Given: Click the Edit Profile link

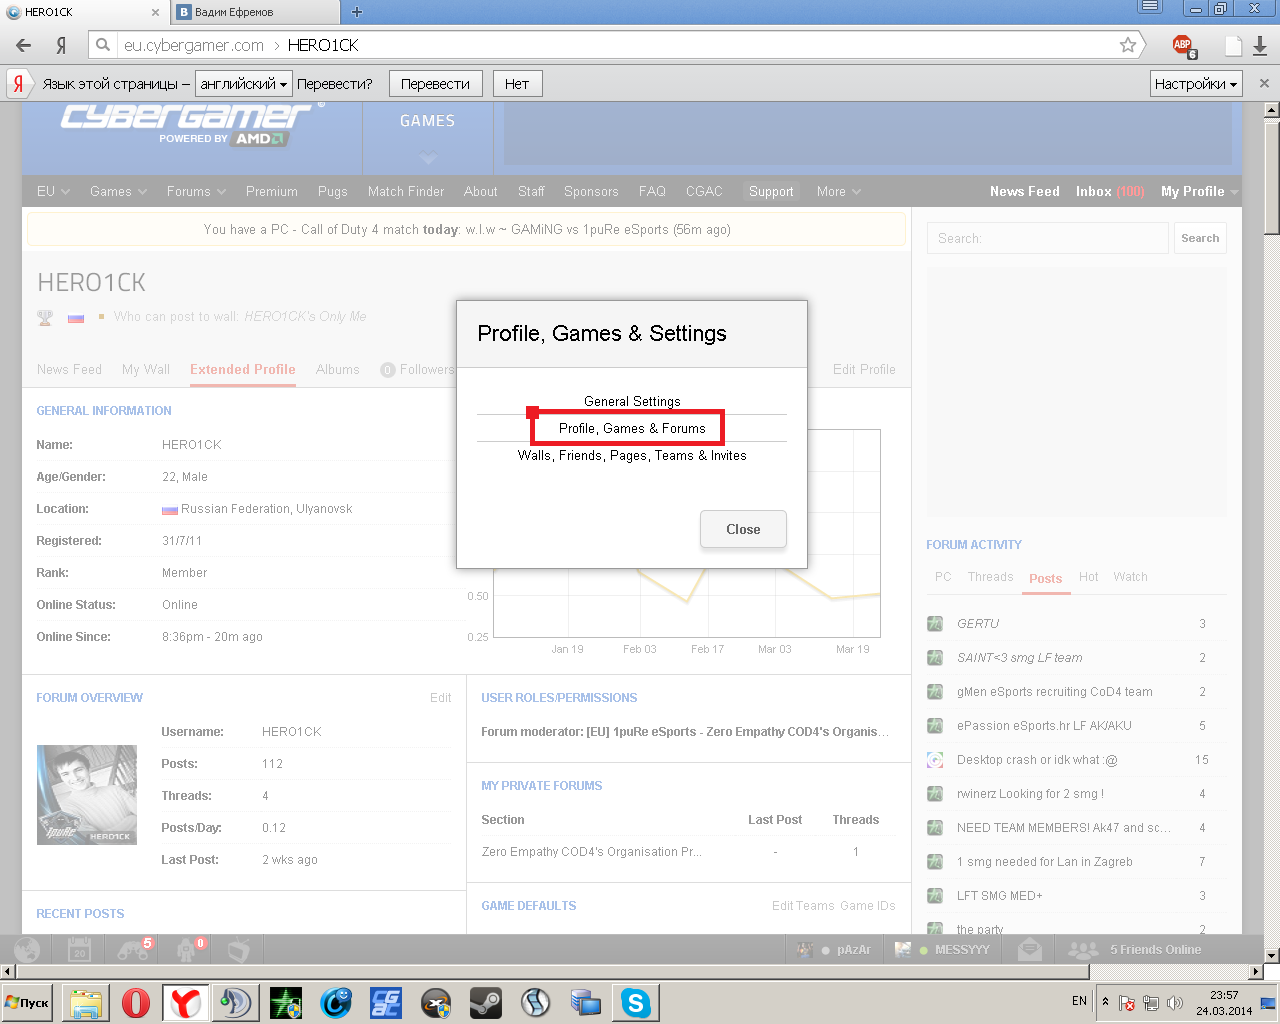Looking at the screenshot, I should coord(864,369).
